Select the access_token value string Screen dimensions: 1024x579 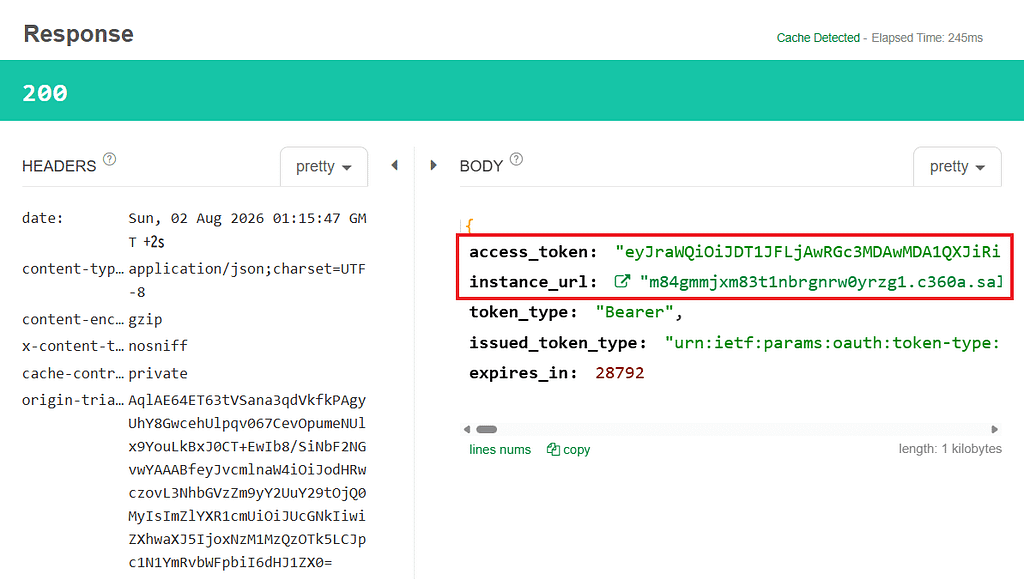click(808, 251)
